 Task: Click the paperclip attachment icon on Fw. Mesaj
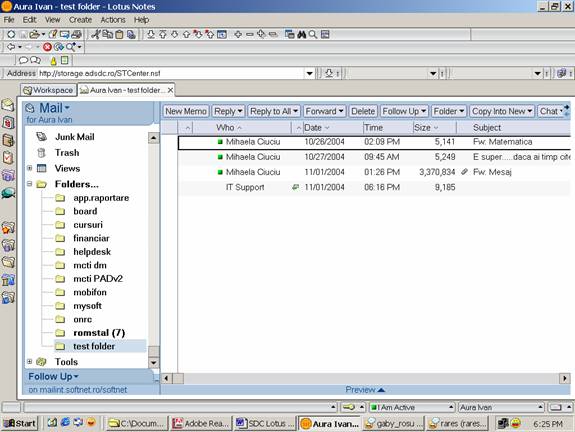(464, 172)
